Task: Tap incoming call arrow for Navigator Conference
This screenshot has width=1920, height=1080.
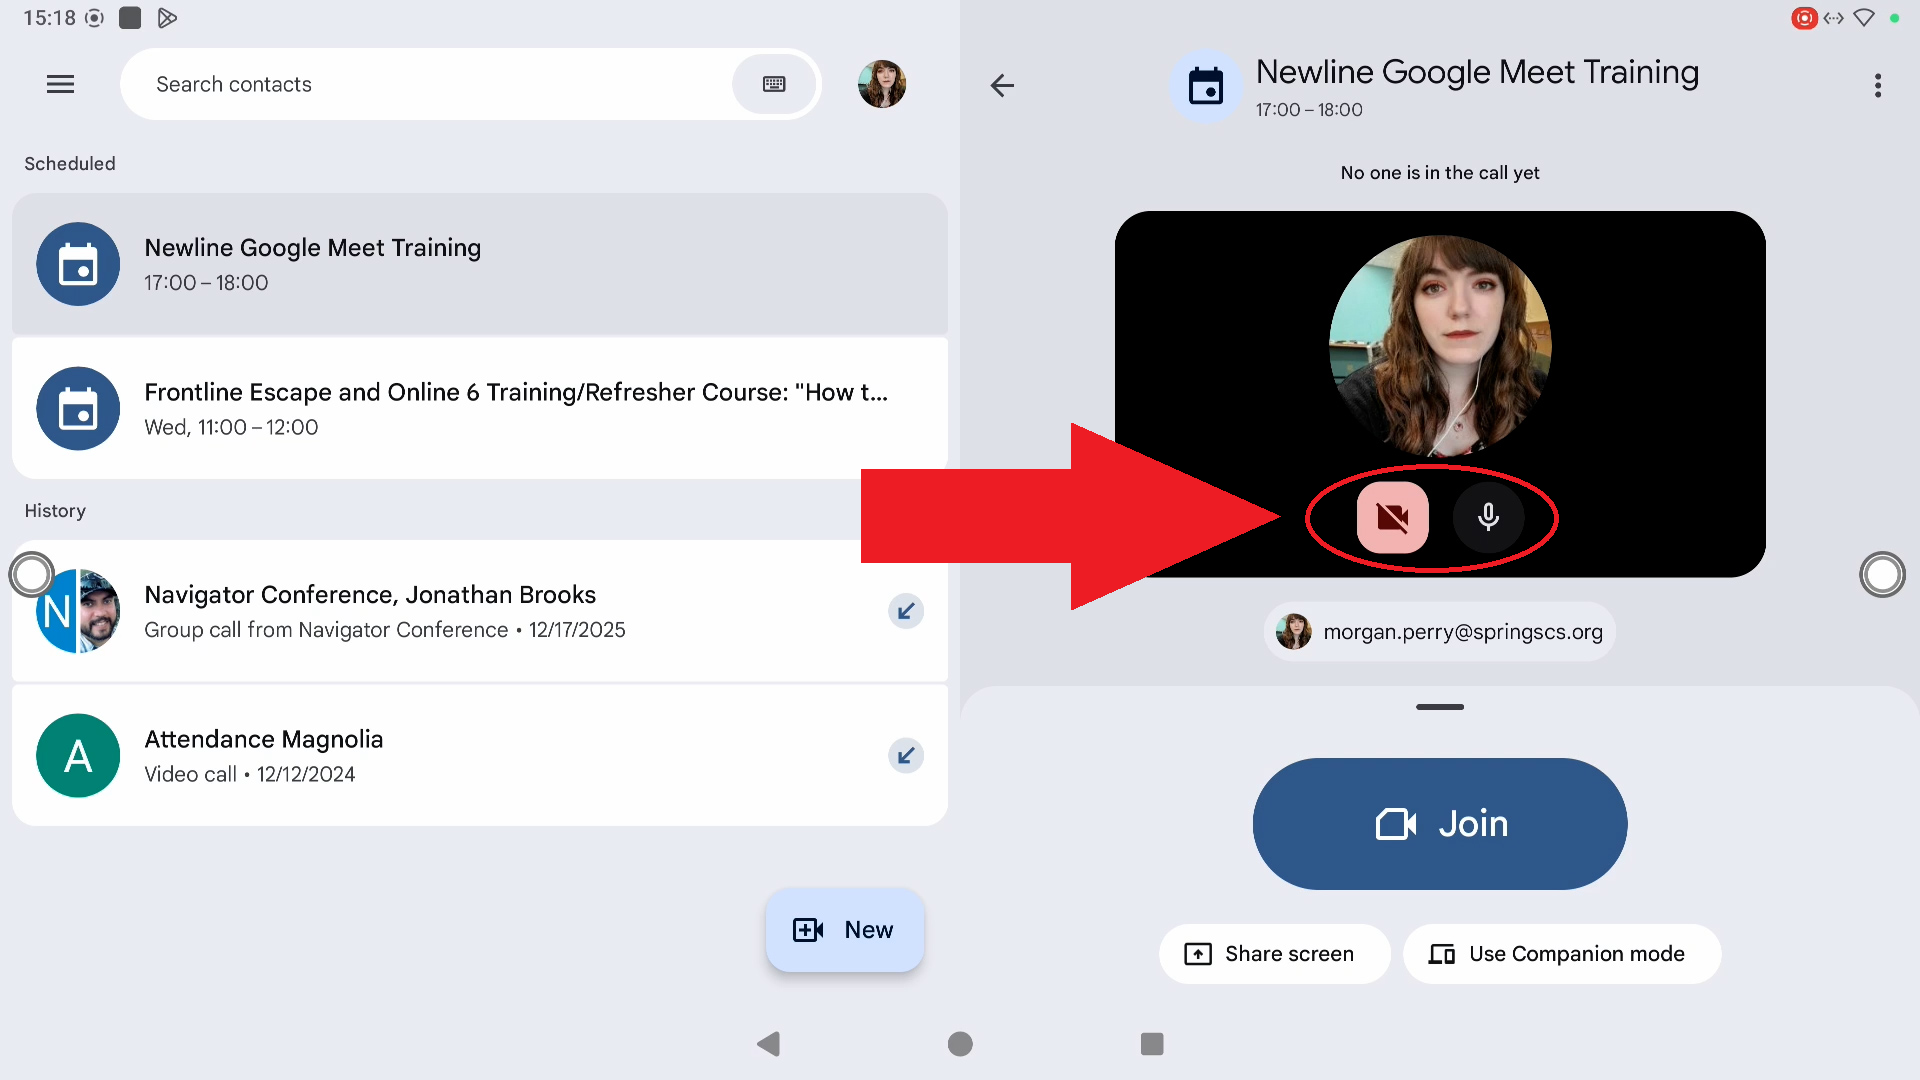Action: click(906, 611)
